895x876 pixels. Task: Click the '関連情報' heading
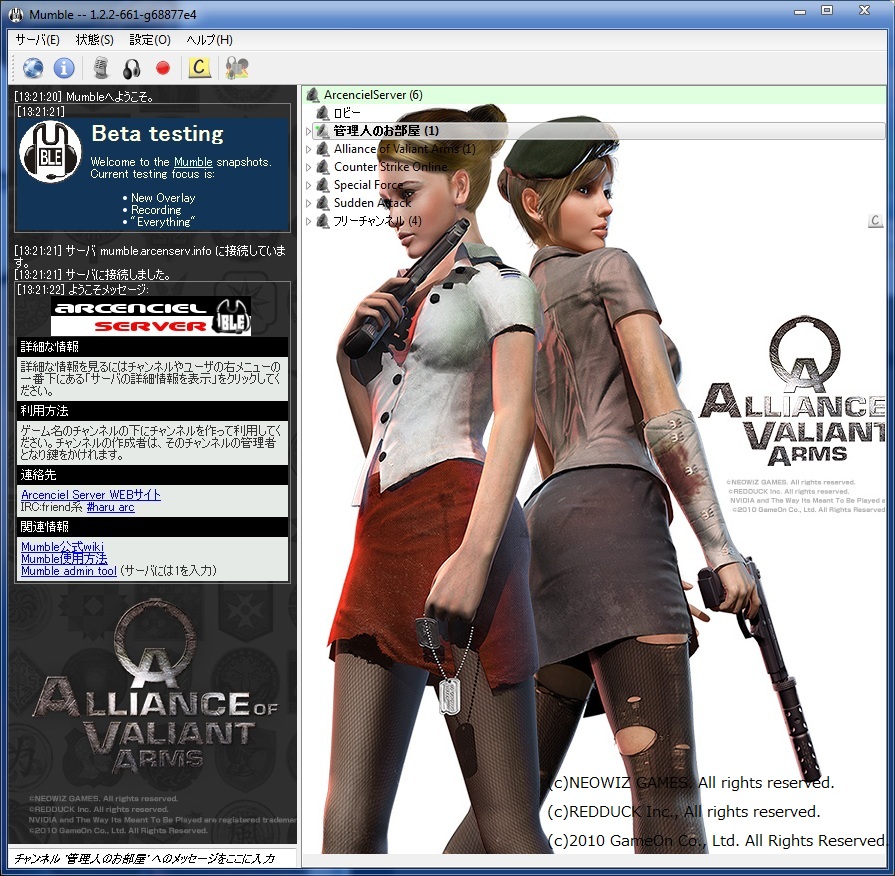pos(44,526)
